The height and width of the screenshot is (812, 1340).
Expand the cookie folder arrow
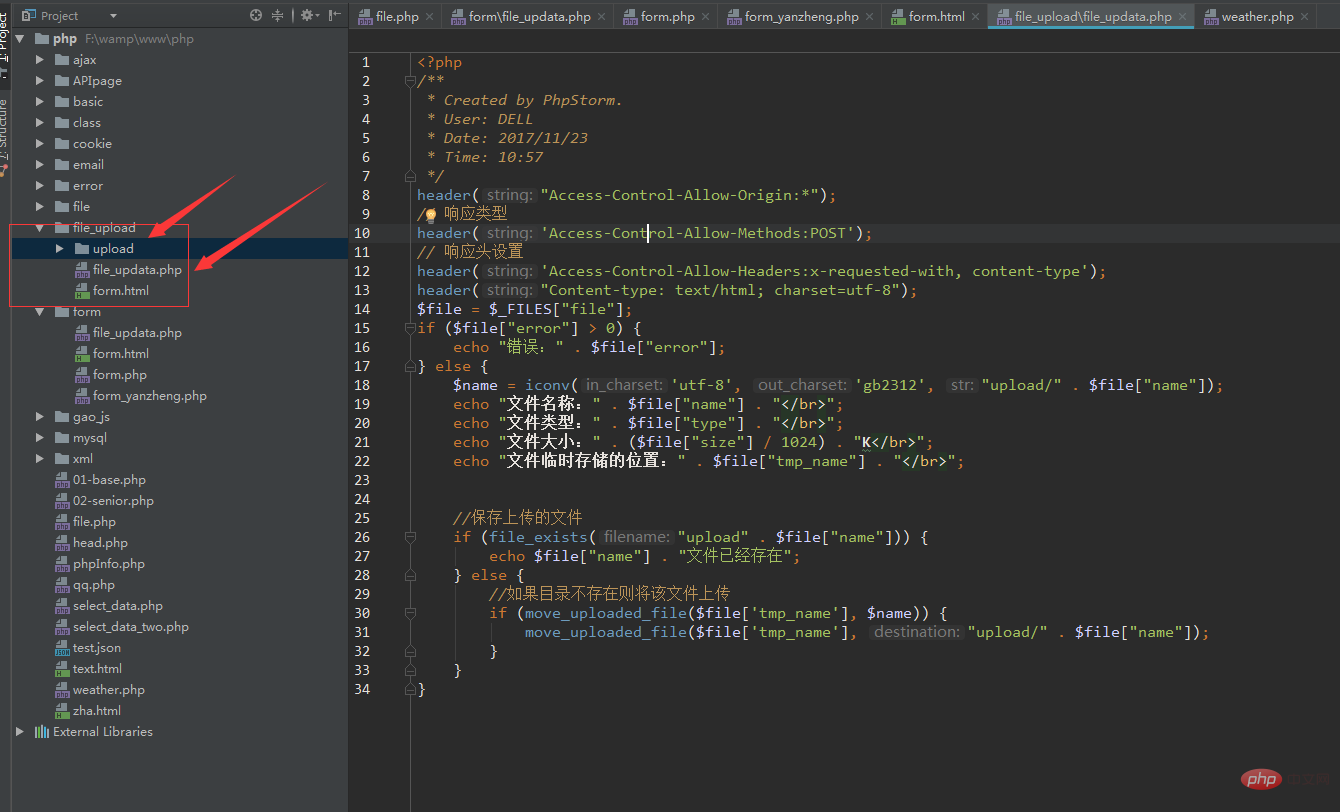(40, 144)
